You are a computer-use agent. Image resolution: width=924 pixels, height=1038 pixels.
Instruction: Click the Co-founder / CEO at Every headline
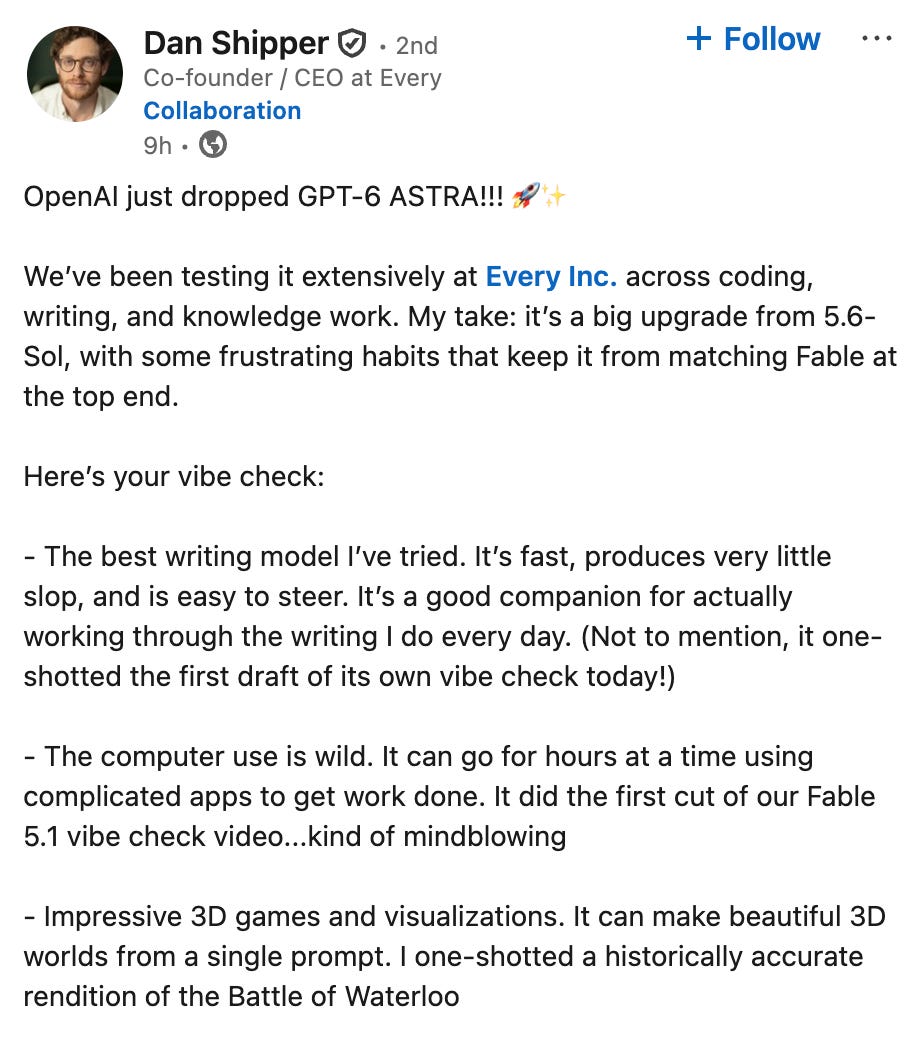[293, 78]
